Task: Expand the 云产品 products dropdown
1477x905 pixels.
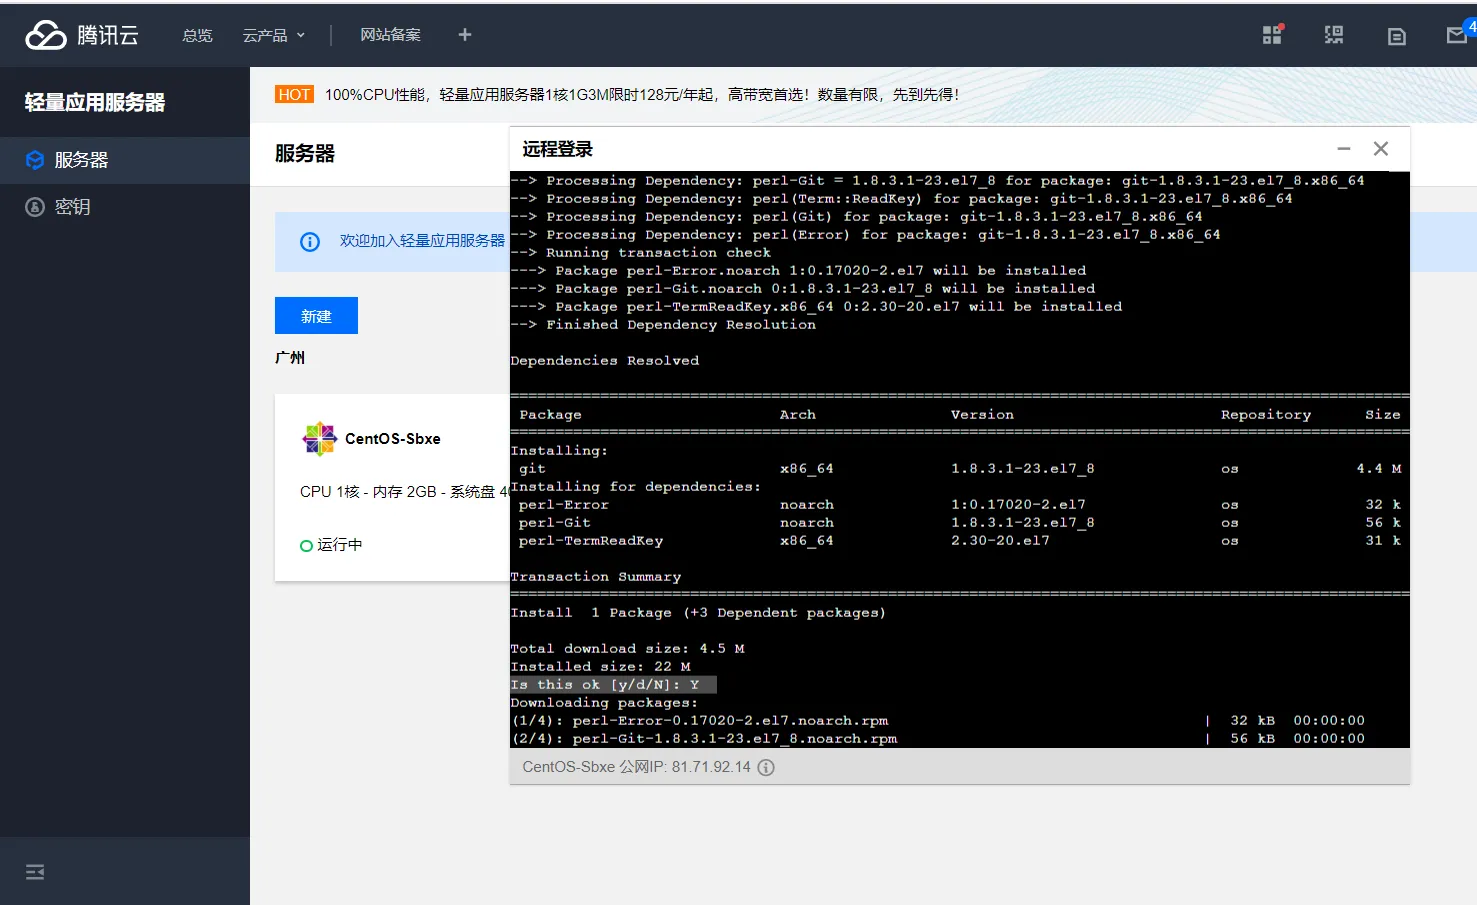Action: coord(273,35)
